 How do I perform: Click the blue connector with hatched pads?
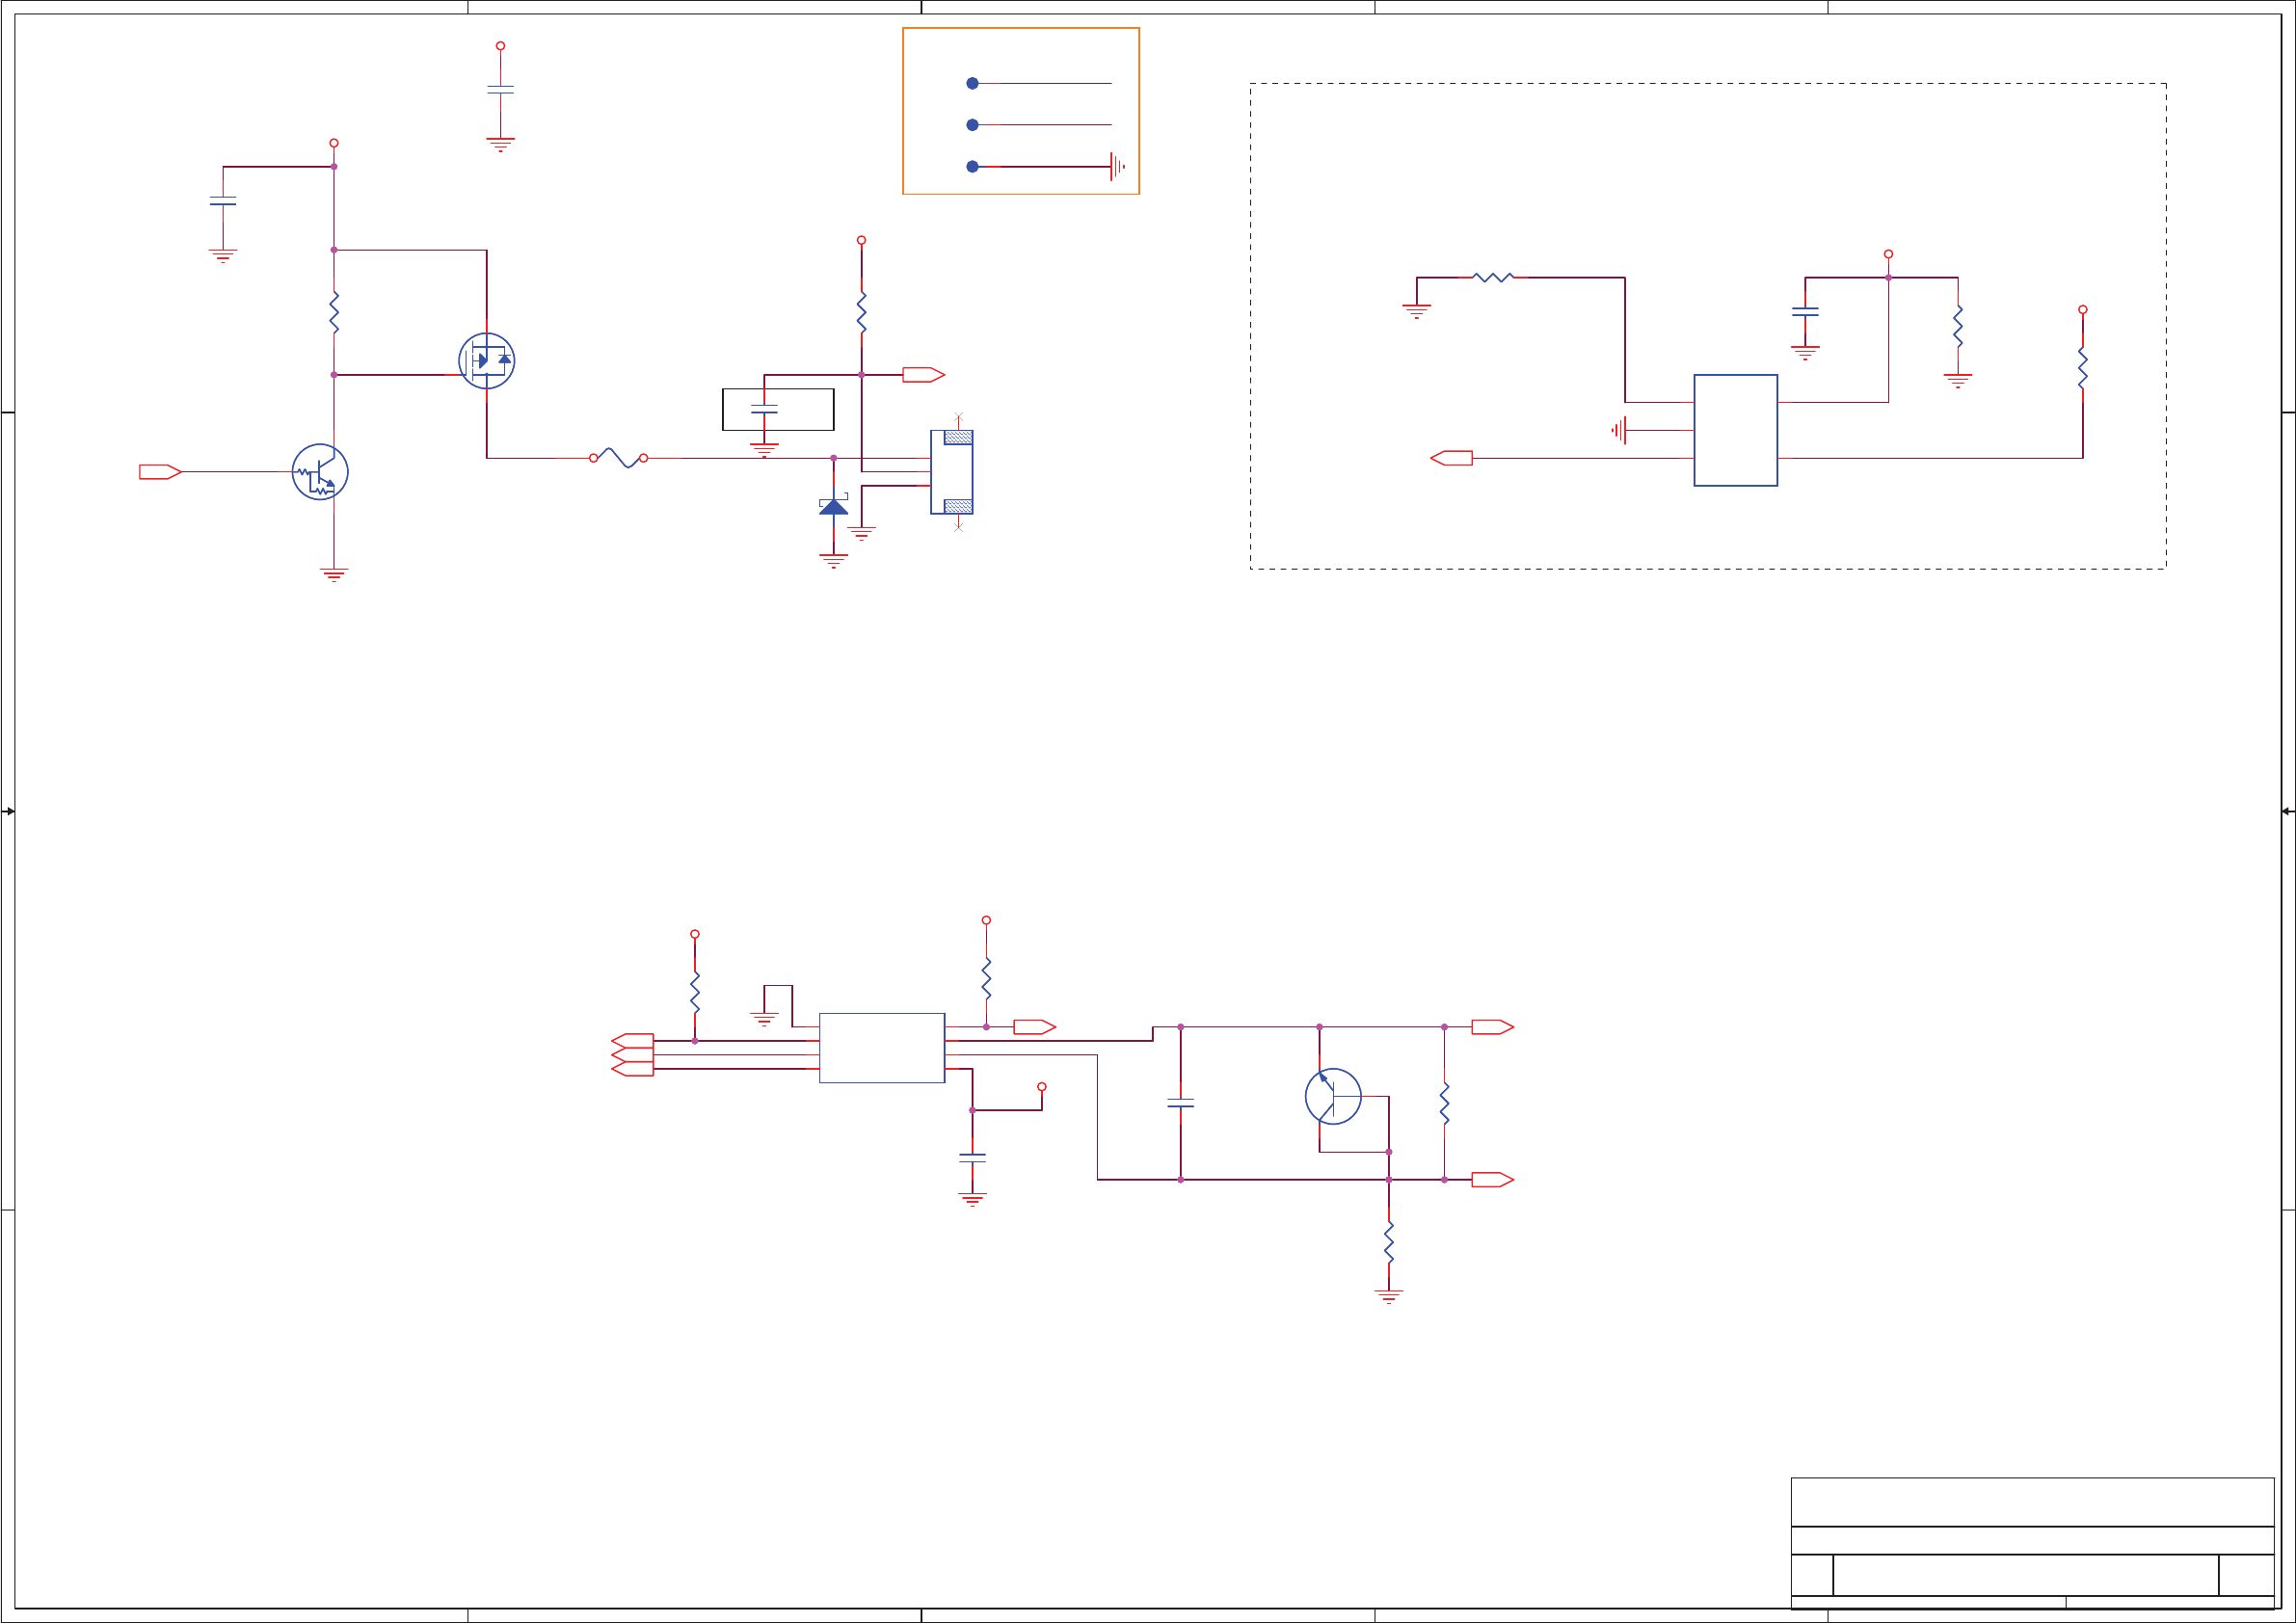point(951,472)
